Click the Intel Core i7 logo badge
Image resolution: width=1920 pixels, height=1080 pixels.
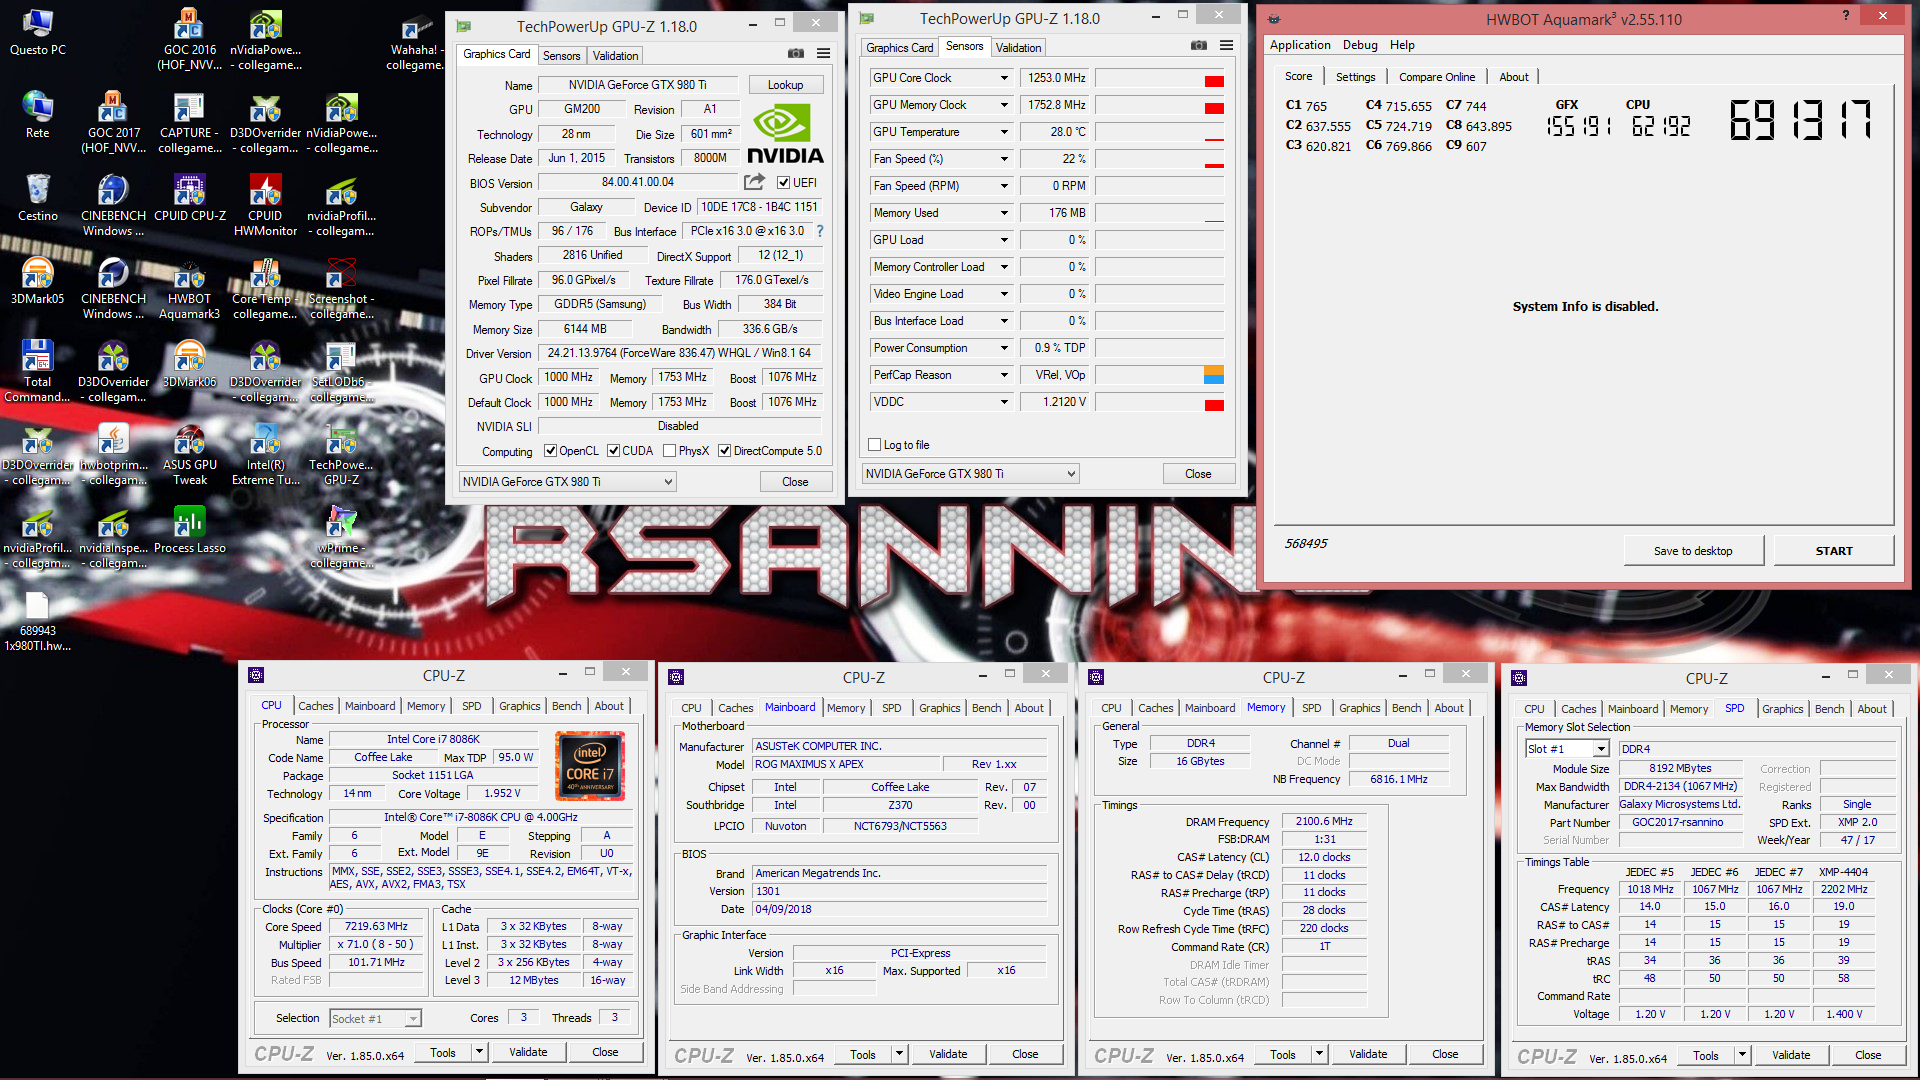(590, 766)
